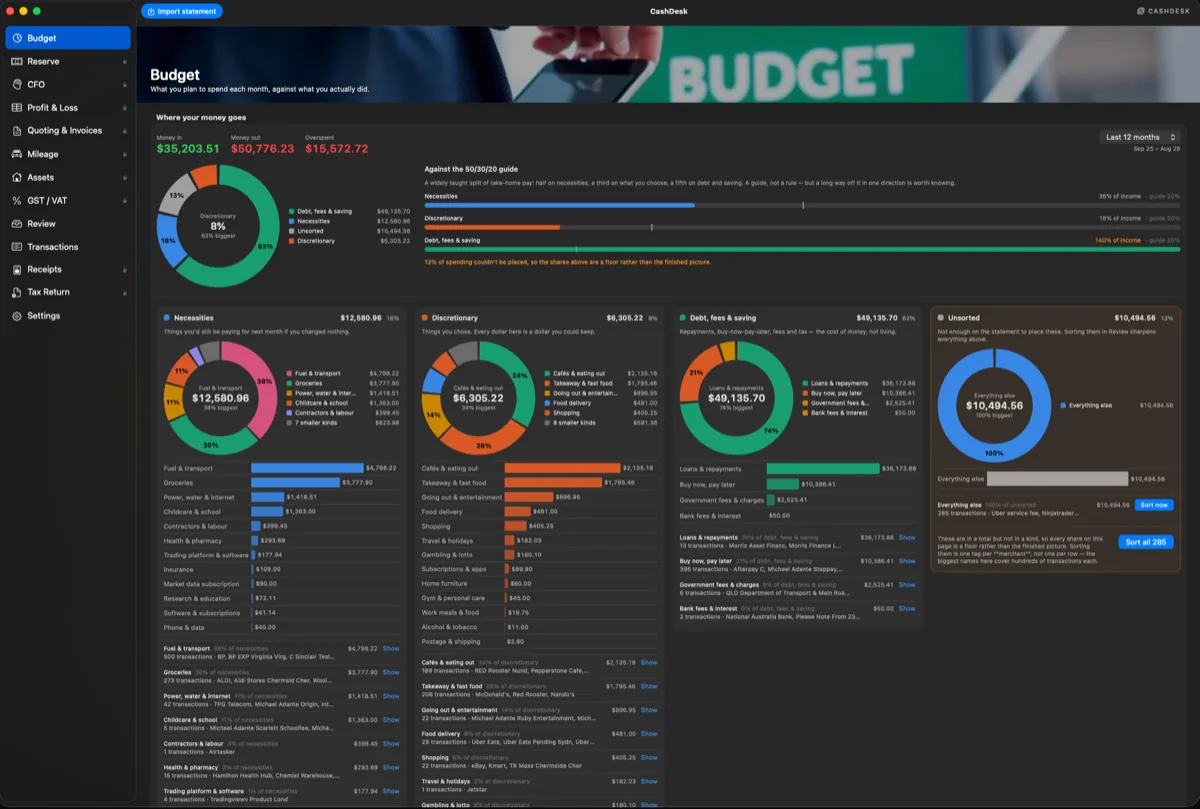
Task: Open Profit & Loss via its table icon
Action: [17, 107]
